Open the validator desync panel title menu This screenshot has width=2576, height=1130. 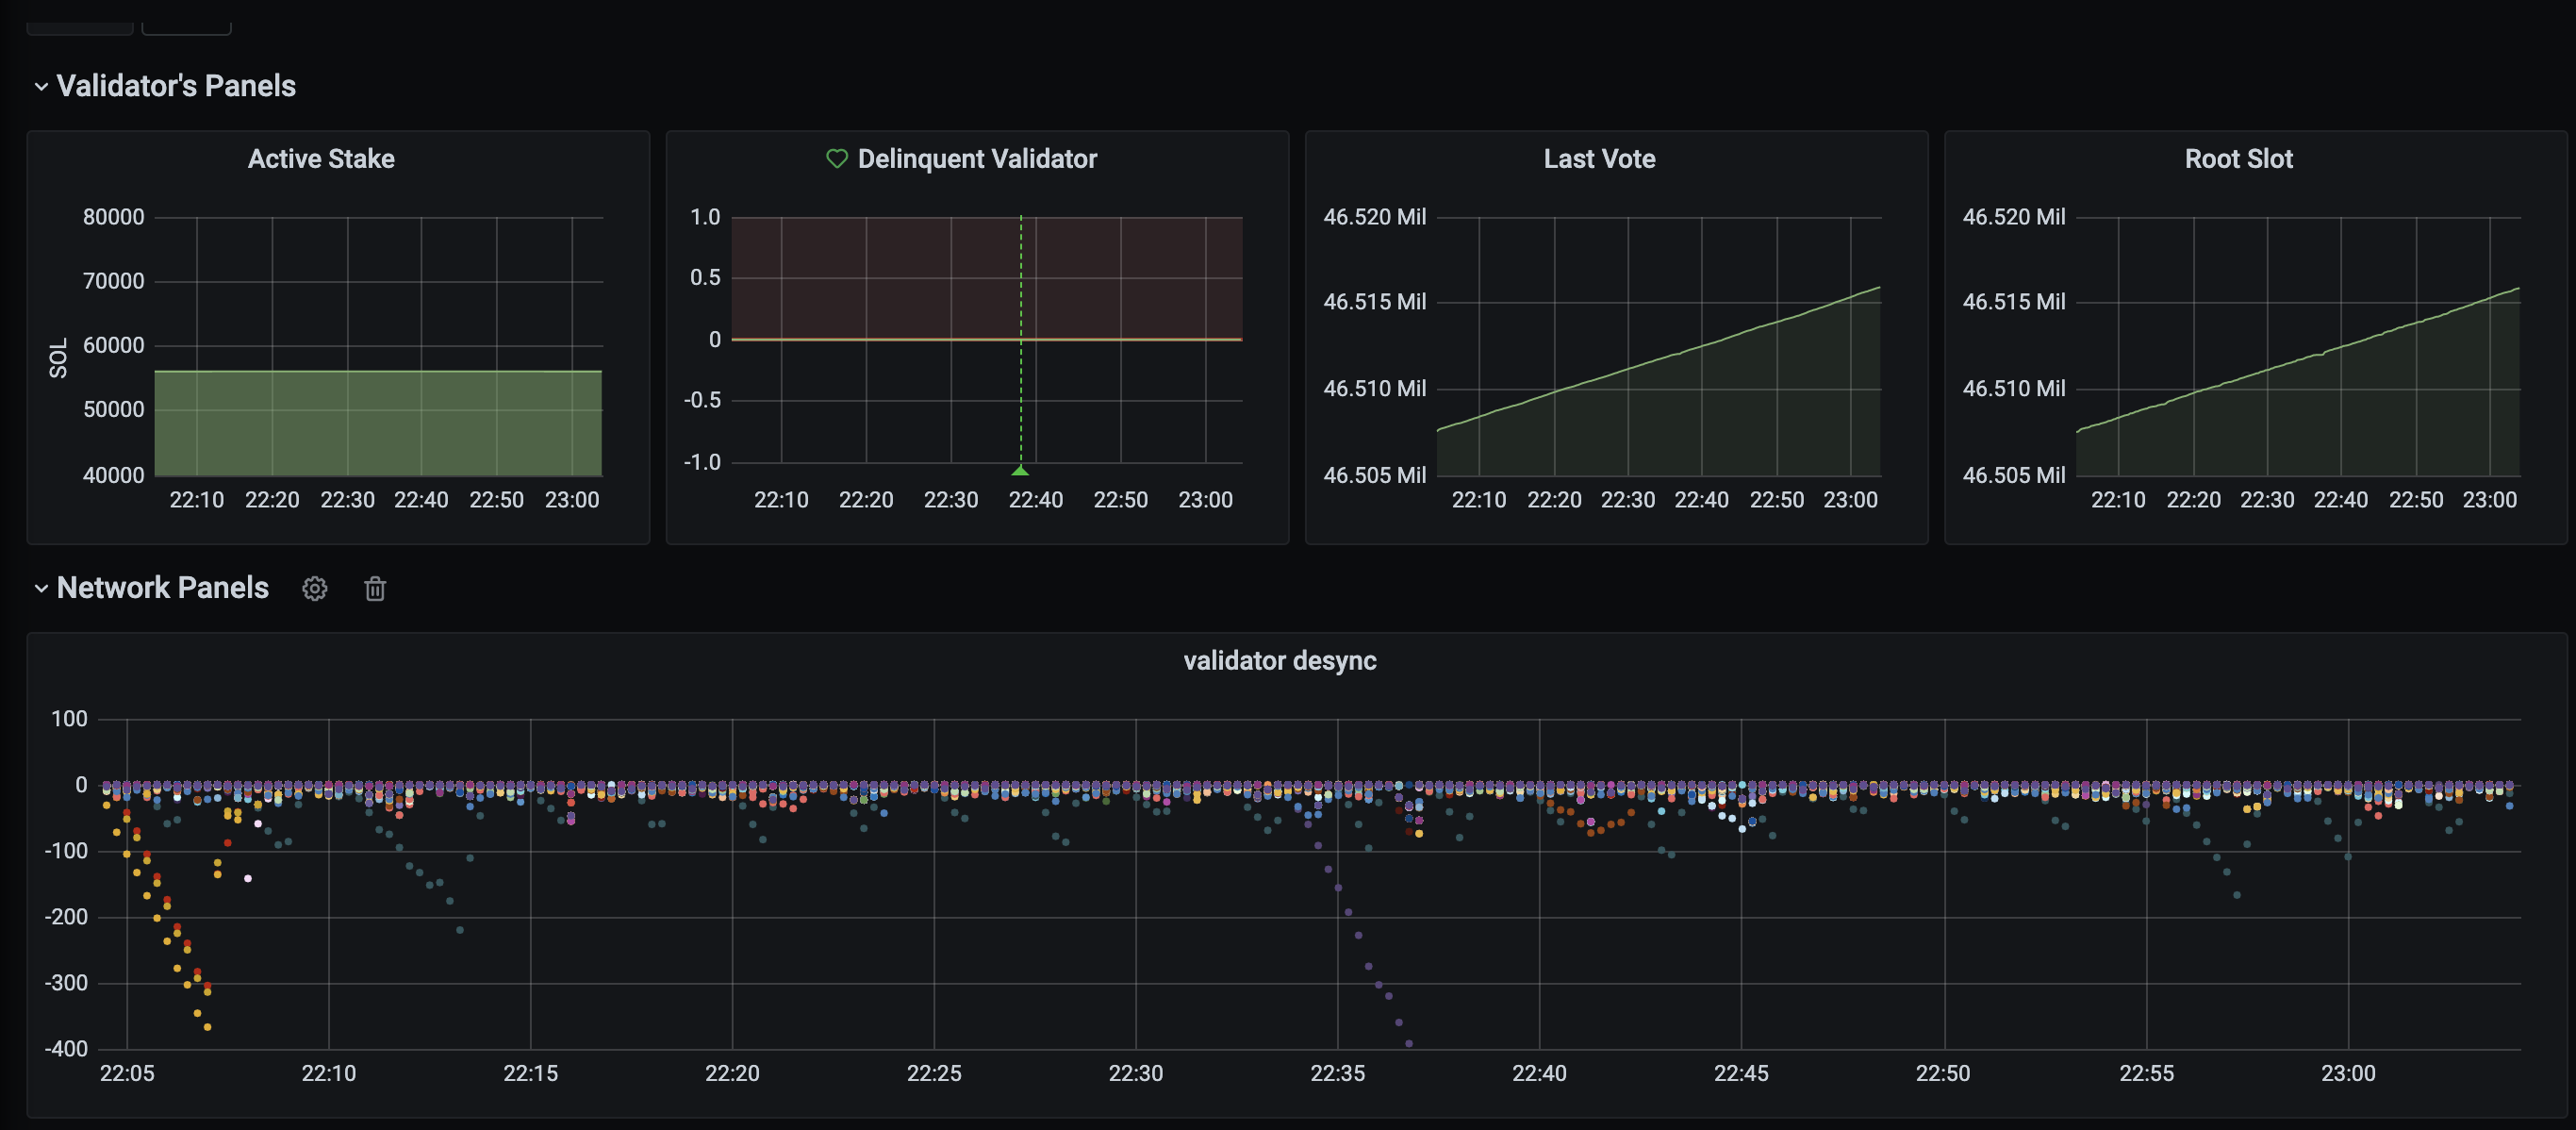(1280, 661)
